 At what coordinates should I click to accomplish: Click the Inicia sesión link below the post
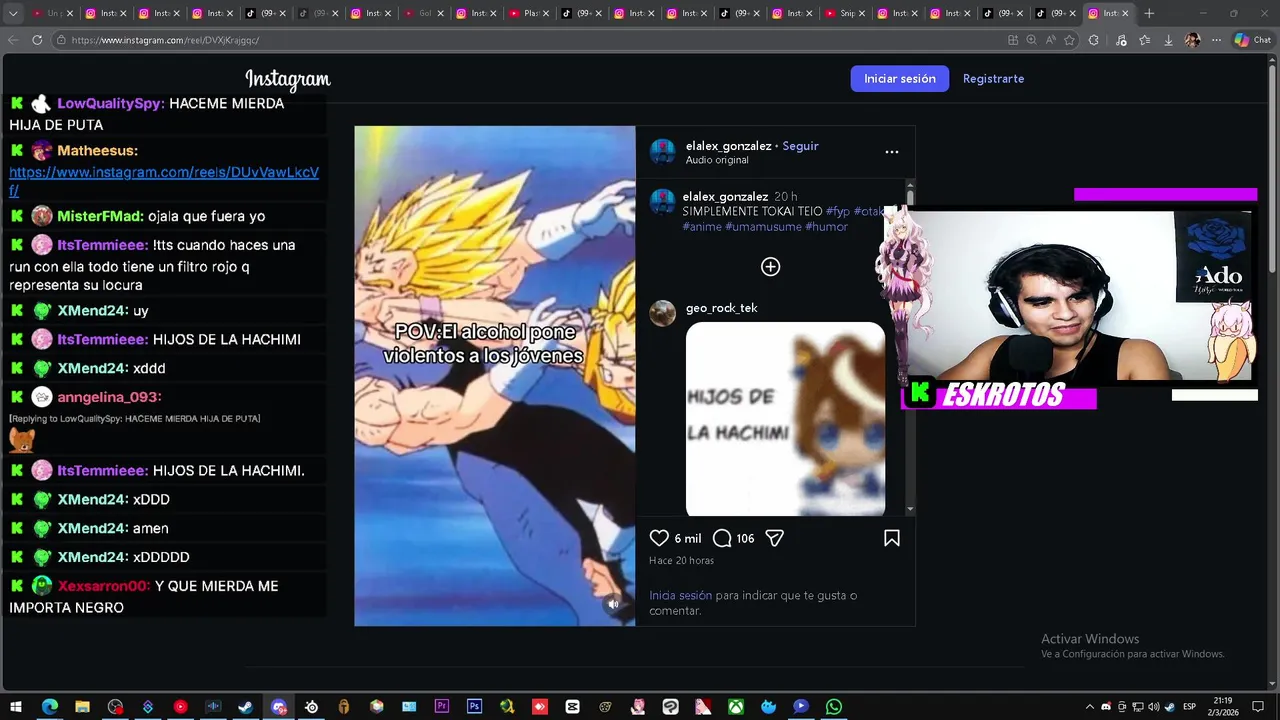[x=680, y=595]
